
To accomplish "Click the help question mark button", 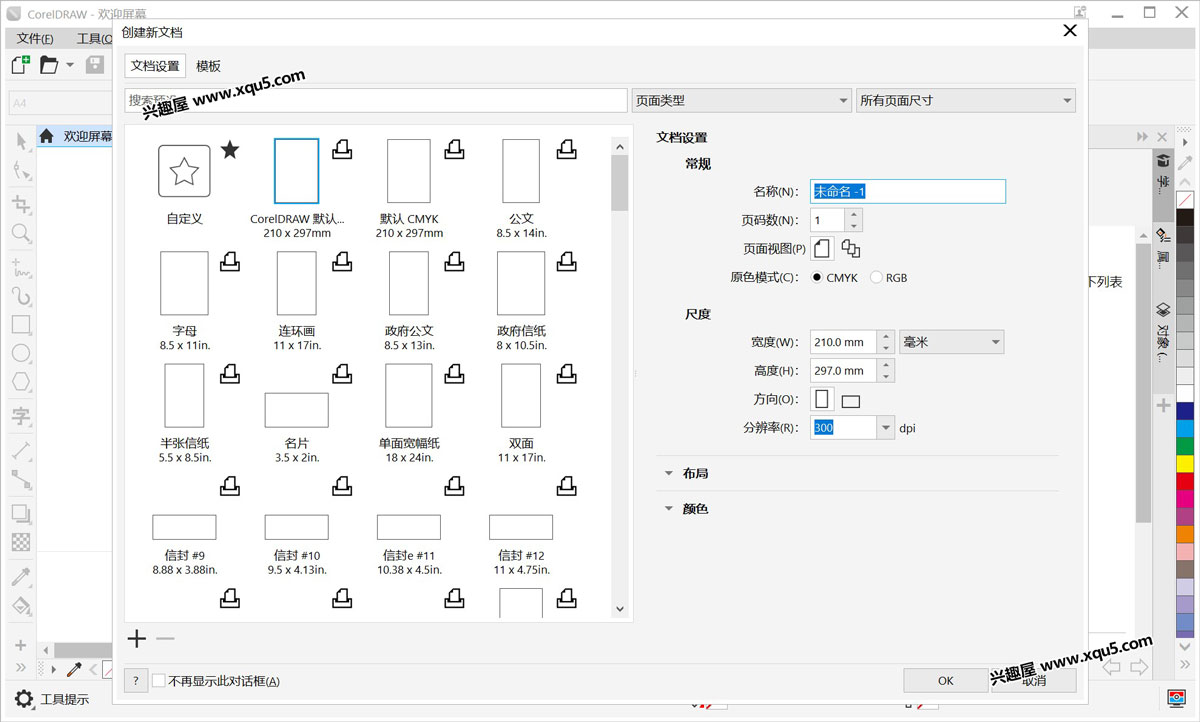I will [x=136, y=680].
